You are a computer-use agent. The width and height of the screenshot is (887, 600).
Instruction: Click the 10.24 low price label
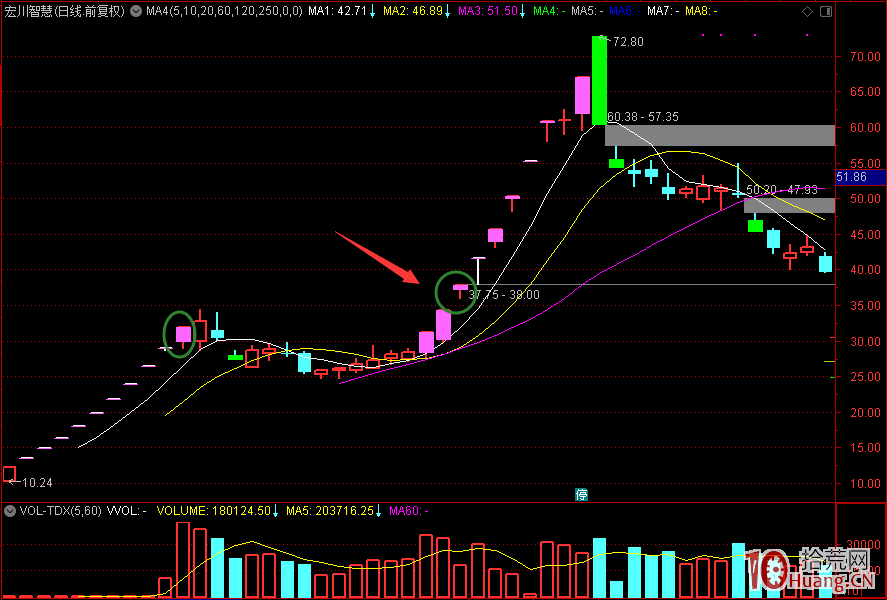pyautogui.click(x=37, y=483)
